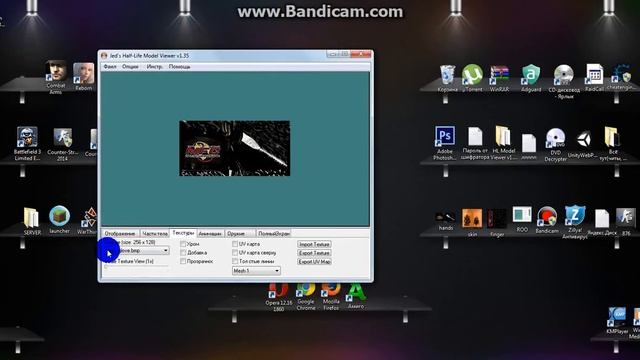
Task: Launch the DVD Decrypter shortcut
Action: 556,145
